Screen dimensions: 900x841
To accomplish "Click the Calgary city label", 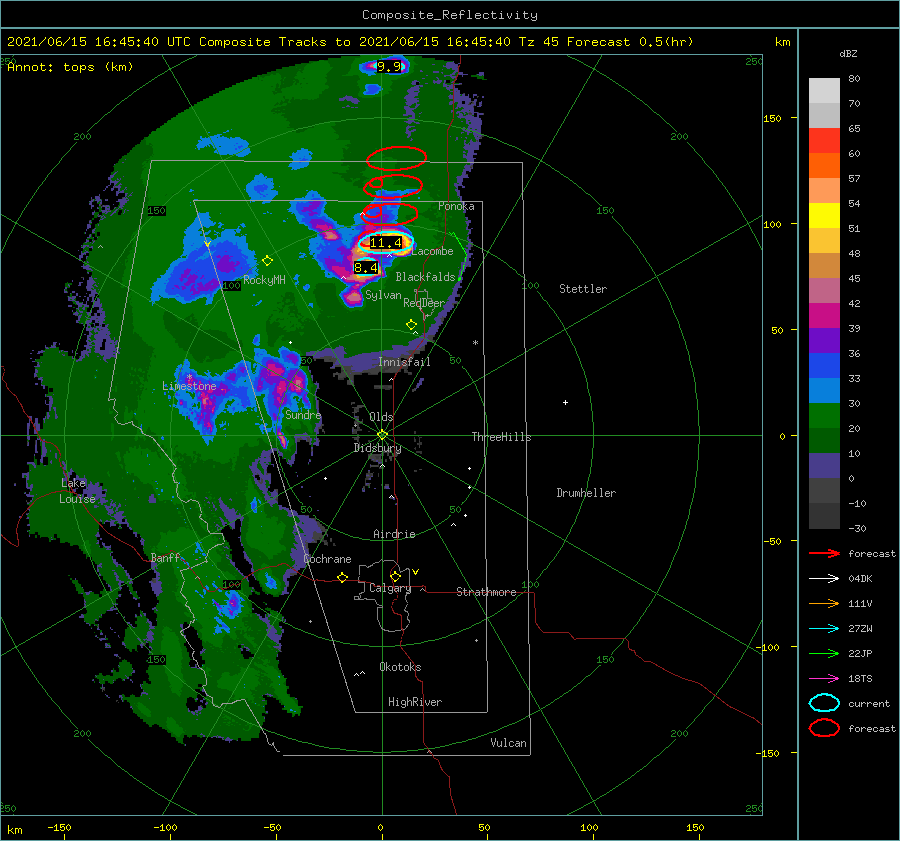I will [390, 588].
